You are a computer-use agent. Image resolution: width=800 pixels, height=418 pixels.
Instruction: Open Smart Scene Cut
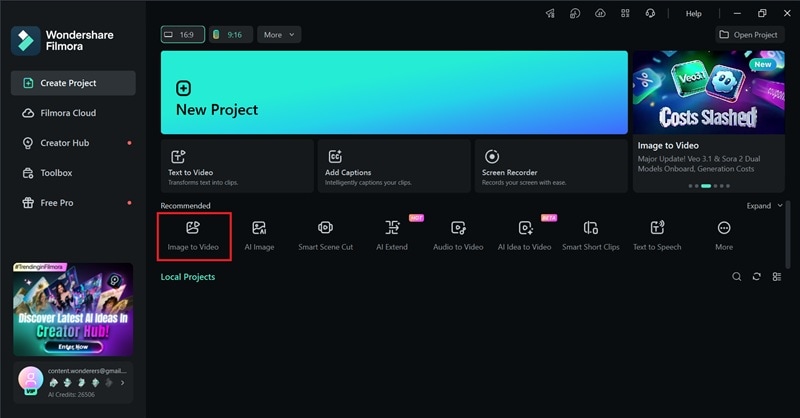pos(326,236)
